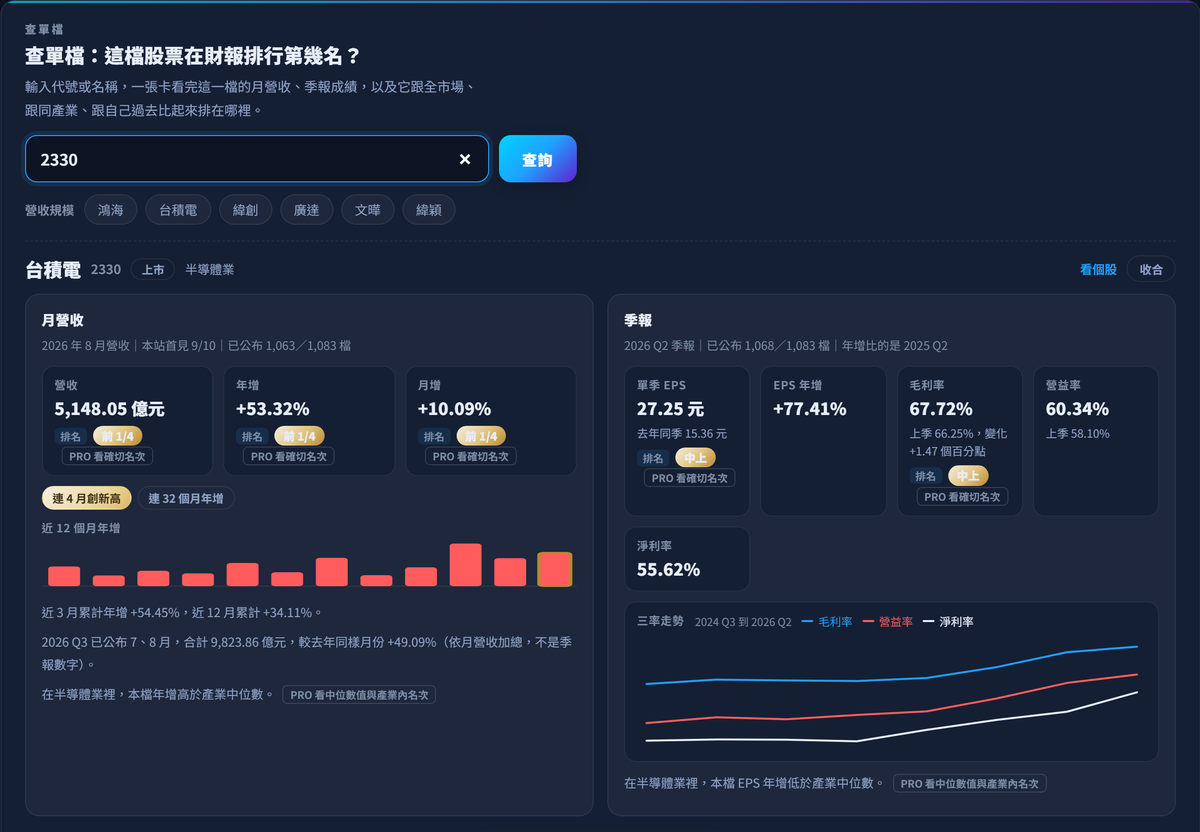Screen dimensions: 1200x832
Task: Open PRO 看確切名次 in the 單季 EPS card
Action: click(x=690, y=478)
